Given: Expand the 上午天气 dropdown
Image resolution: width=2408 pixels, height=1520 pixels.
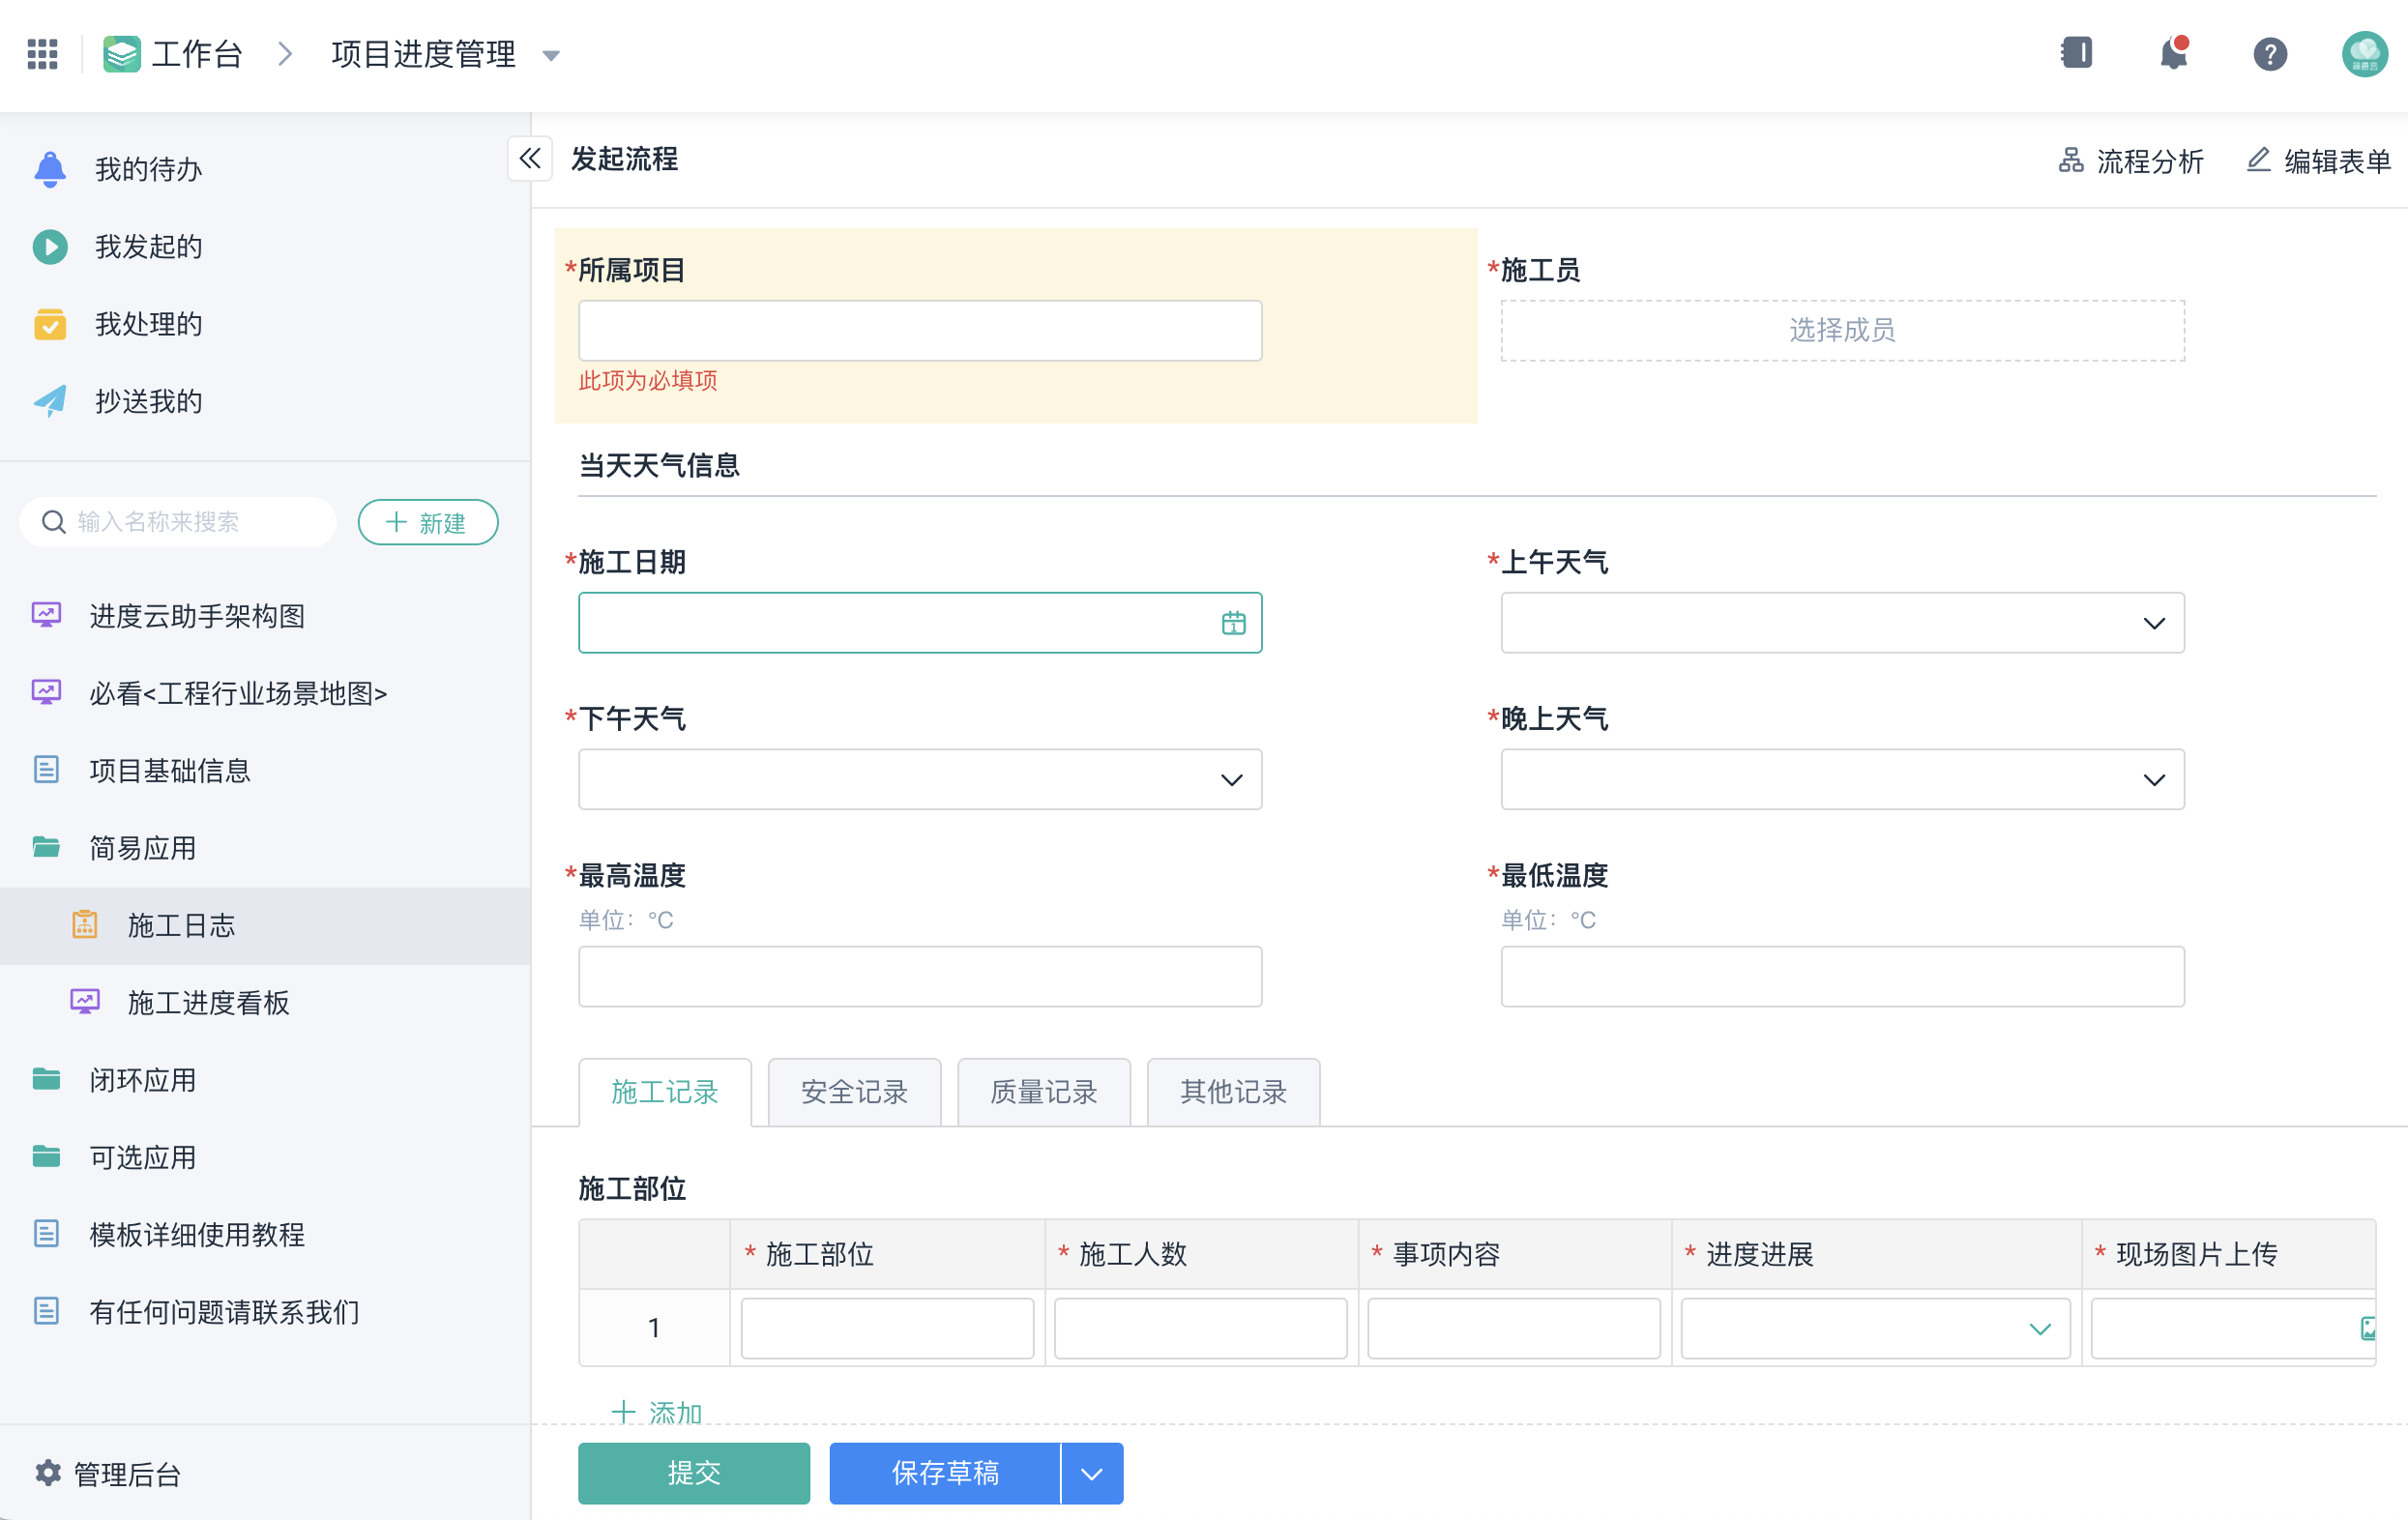Looking at the screenshot, I should tap(1842, 623).
